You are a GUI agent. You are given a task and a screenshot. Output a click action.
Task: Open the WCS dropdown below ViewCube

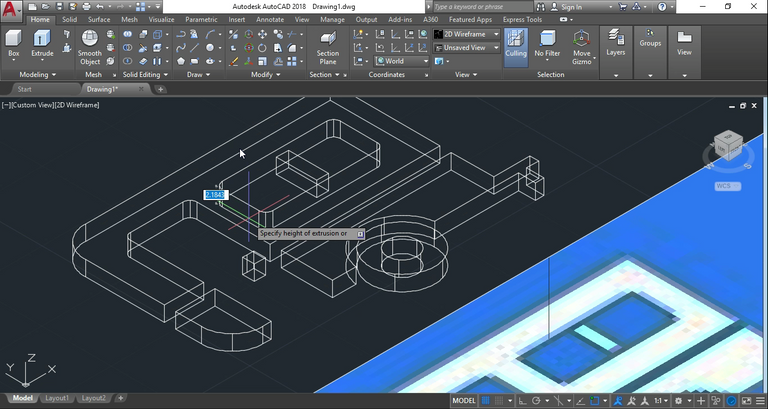(728, 186)
